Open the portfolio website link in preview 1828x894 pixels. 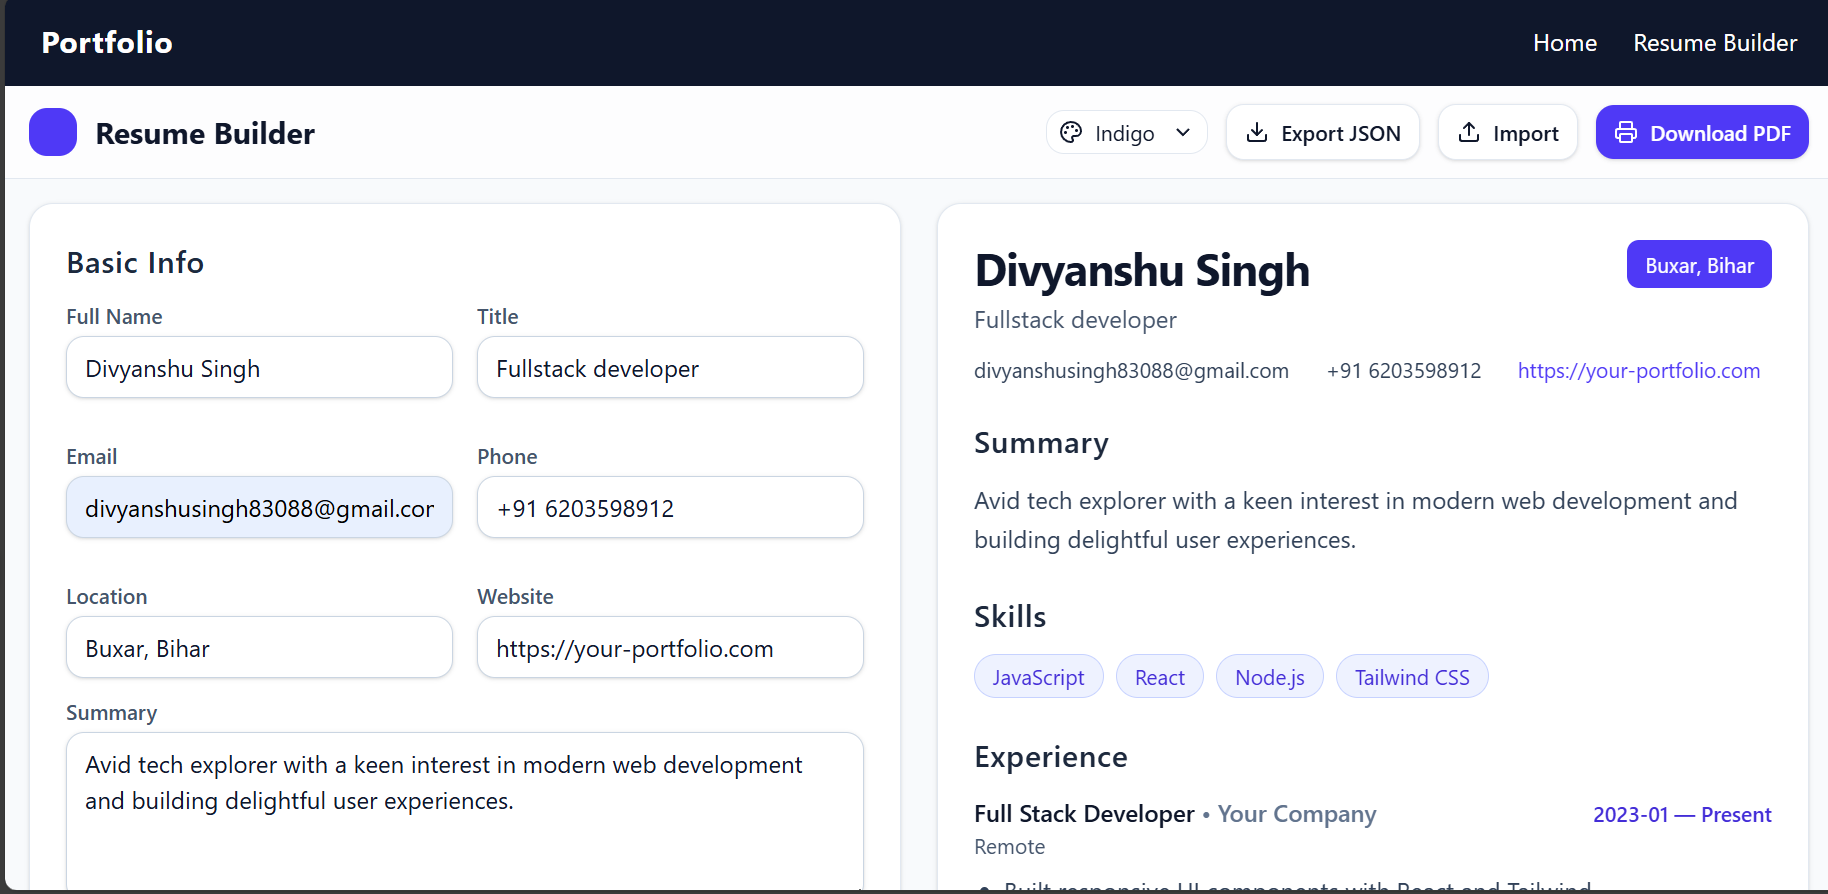tap(1638, 371)
